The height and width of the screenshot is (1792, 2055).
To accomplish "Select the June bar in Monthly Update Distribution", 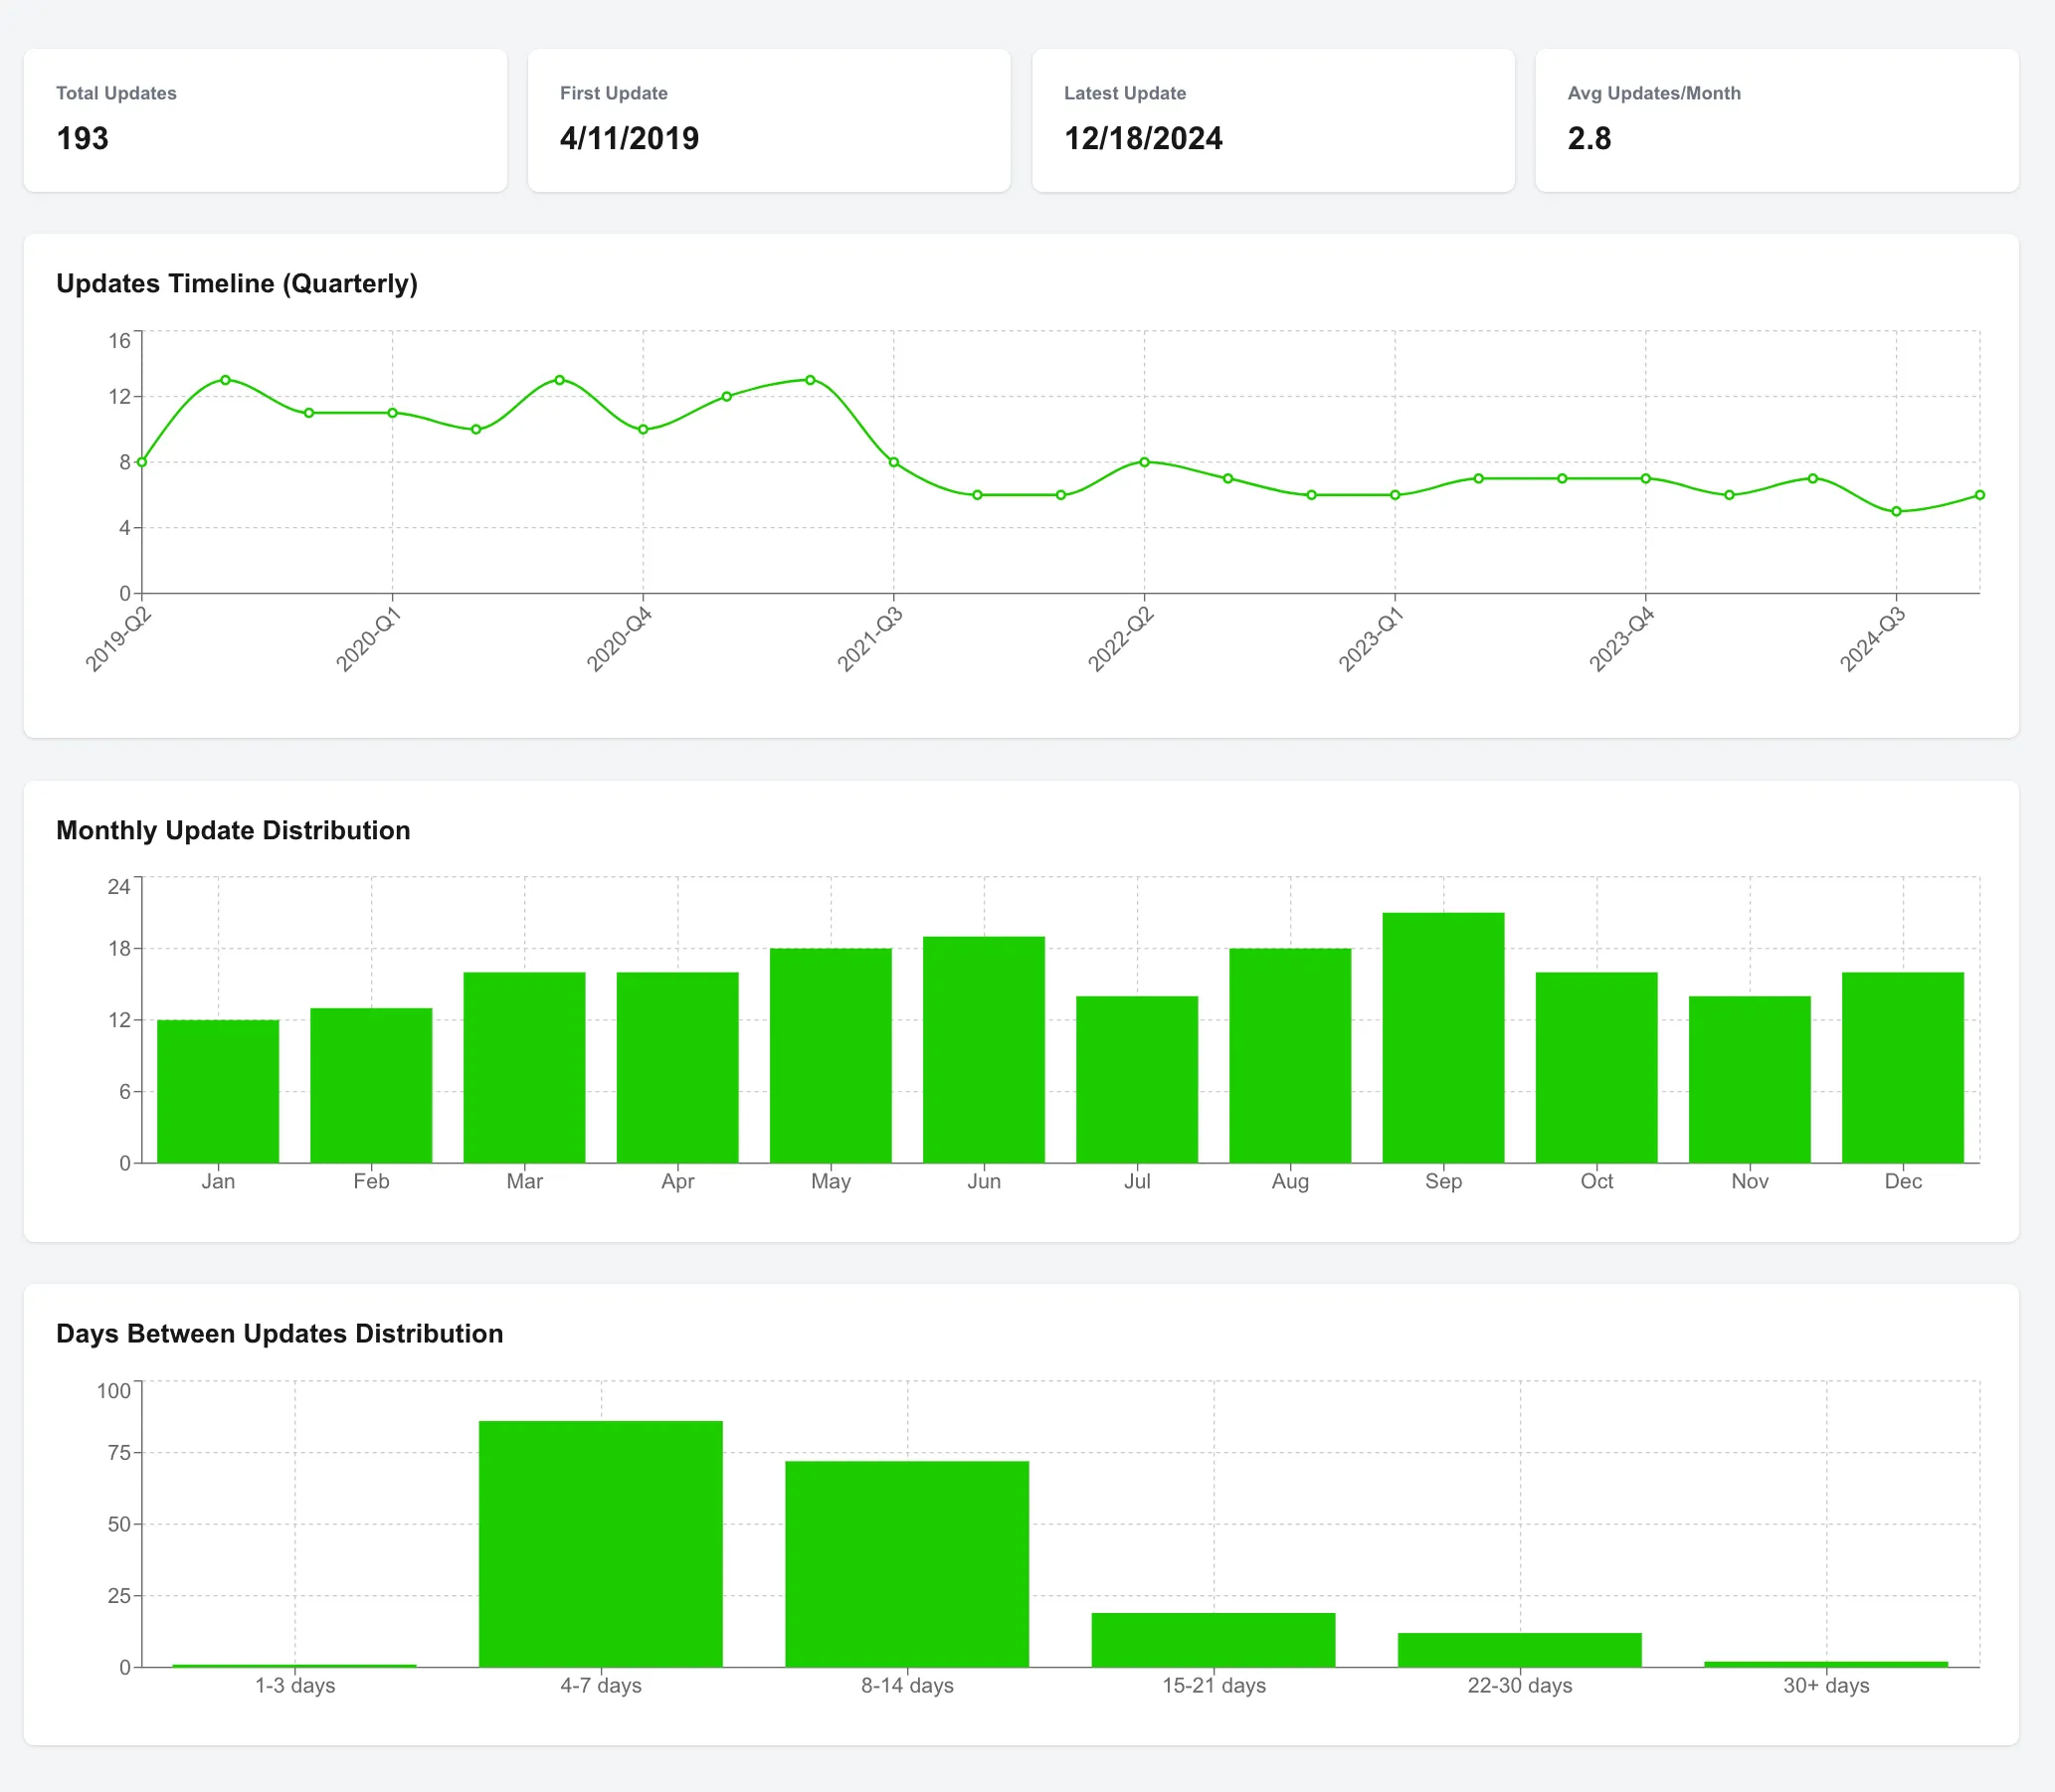I will point(984,1050).
